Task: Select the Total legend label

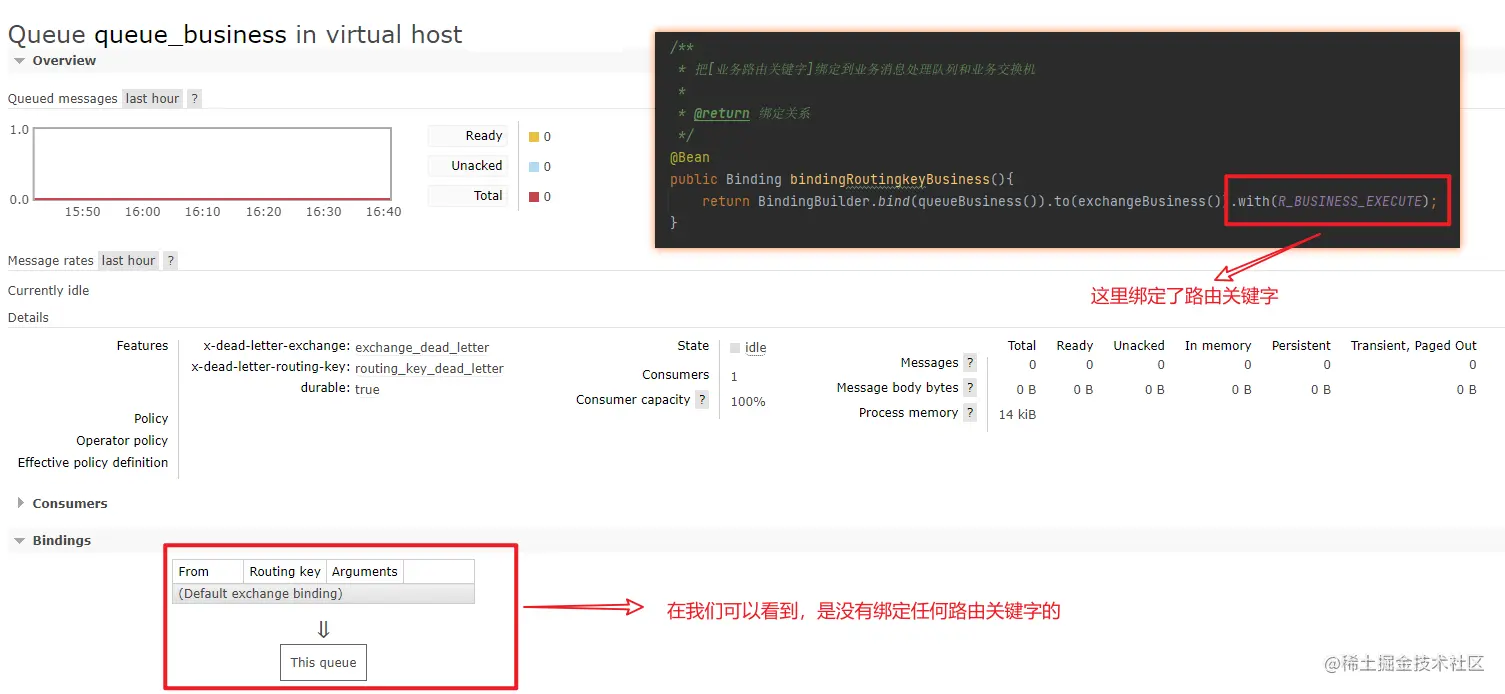Action: point(467,196)
